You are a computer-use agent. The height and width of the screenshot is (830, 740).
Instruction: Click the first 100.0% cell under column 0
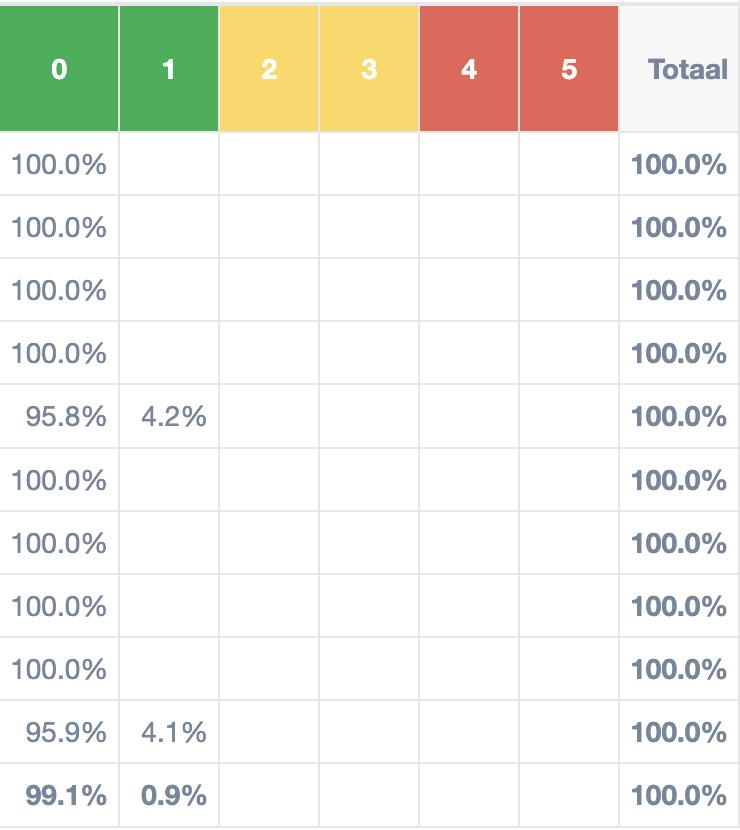pyautogui.click(x=59, y=164)
